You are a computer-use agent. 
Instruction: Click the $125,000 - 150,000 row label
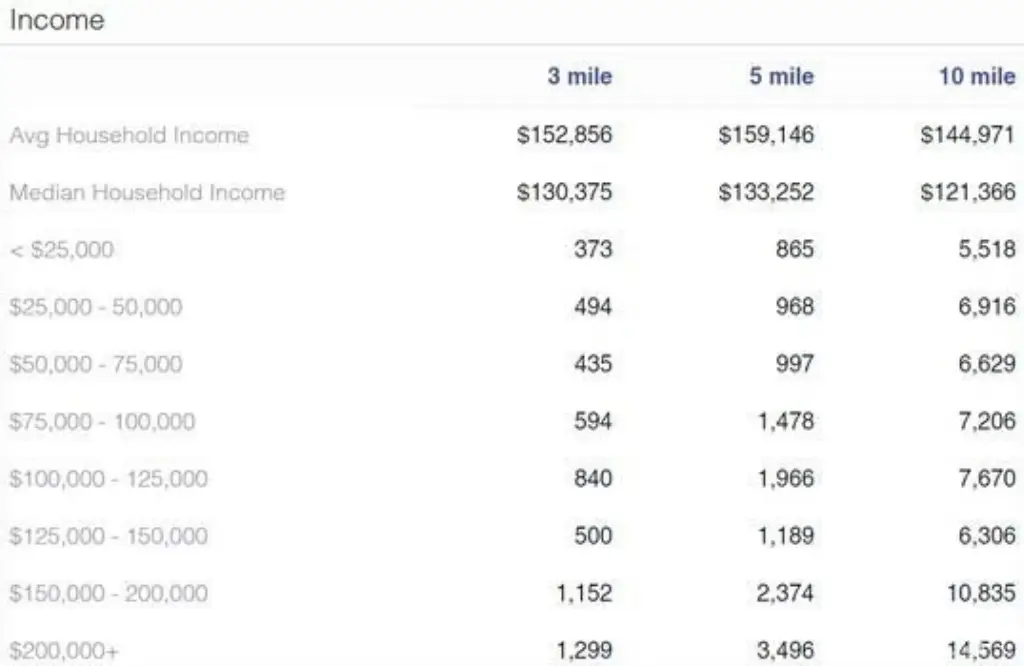[108, 536]
